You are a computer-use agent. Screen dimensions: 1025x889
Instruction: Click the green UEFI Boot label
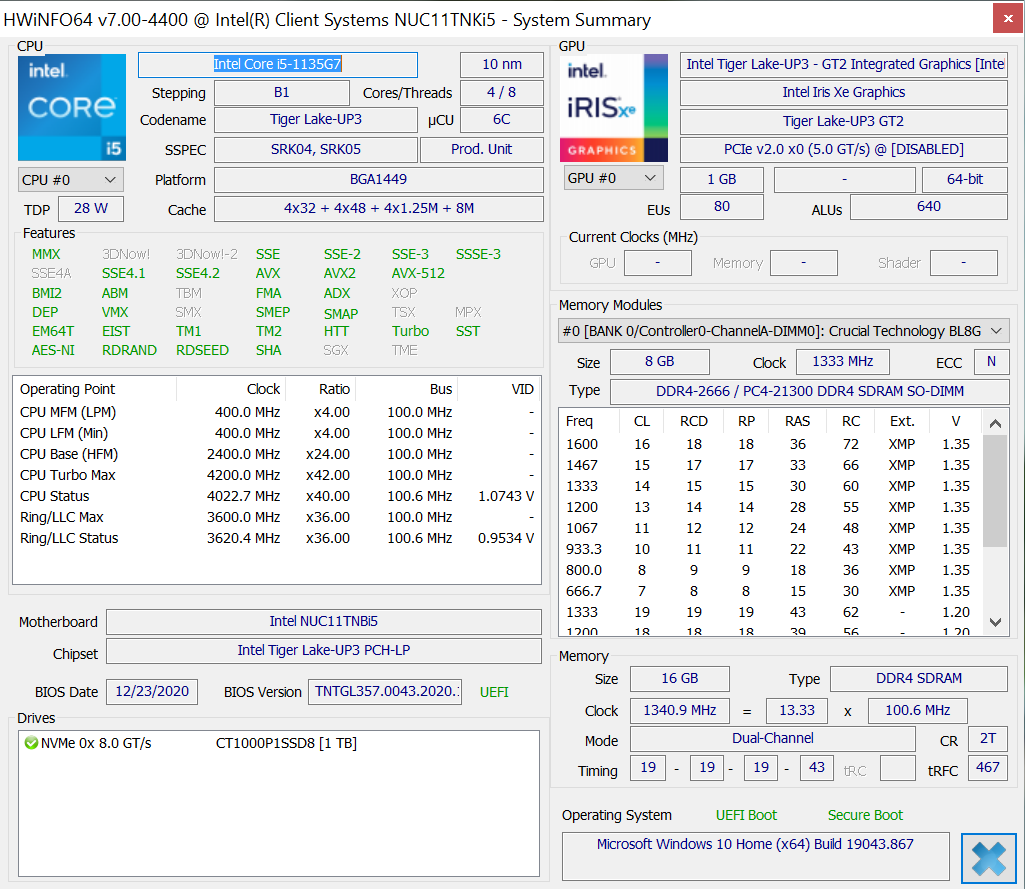(x=746, y=815)
